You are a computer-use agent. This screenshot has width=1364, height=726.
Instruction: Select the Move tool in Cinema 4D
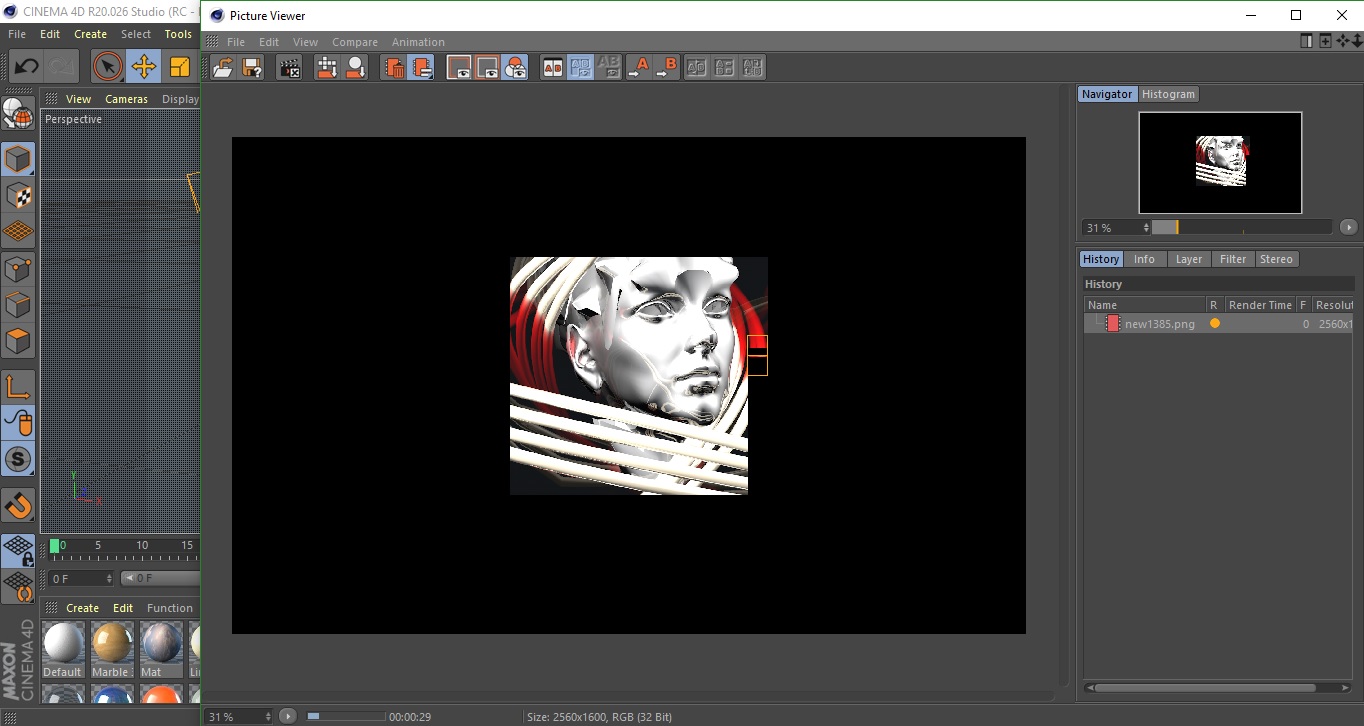tap(144, 67)
